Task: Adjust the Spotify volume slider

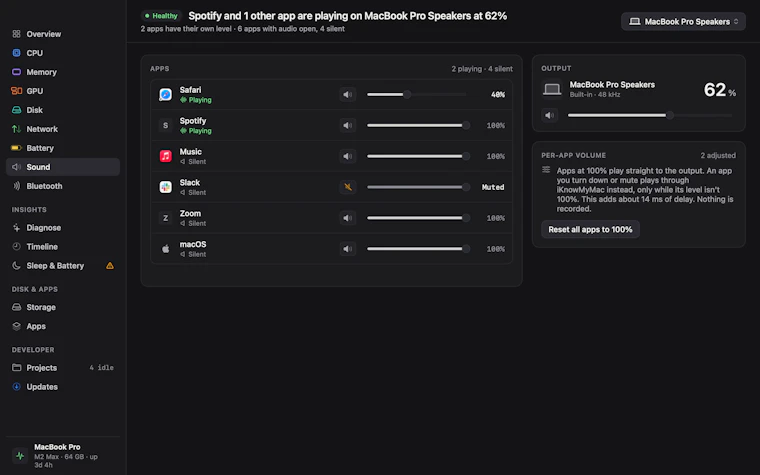Action: 418,126
